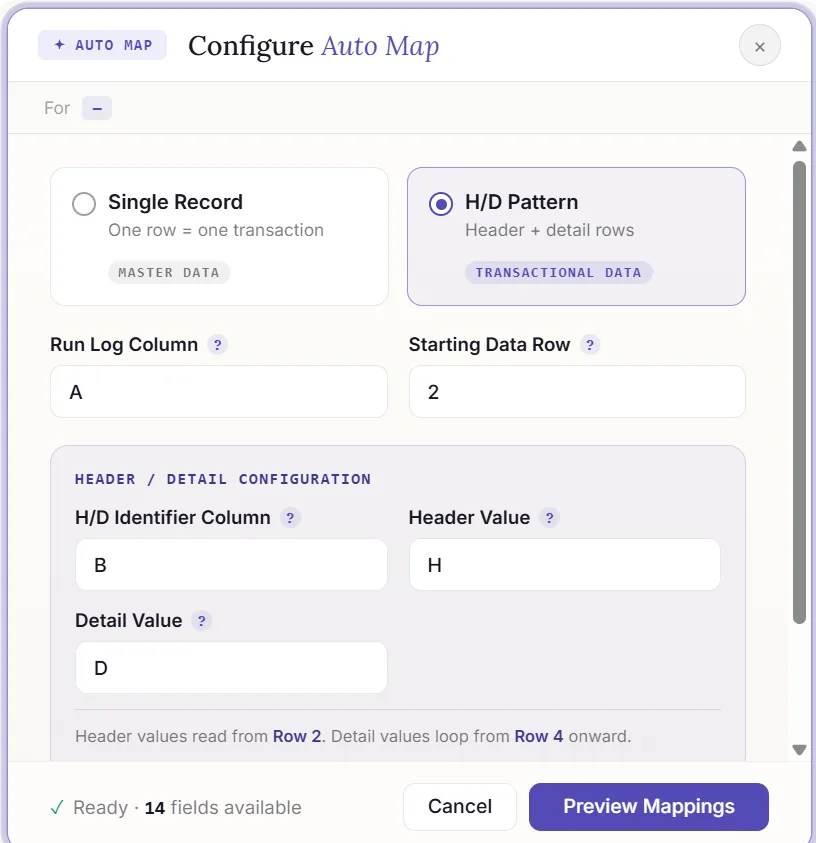This screenshot has height=843, width=816.
Task: Click the 'Row 2' text in the note
Action: pyautogui.click(x=297, y=736)
